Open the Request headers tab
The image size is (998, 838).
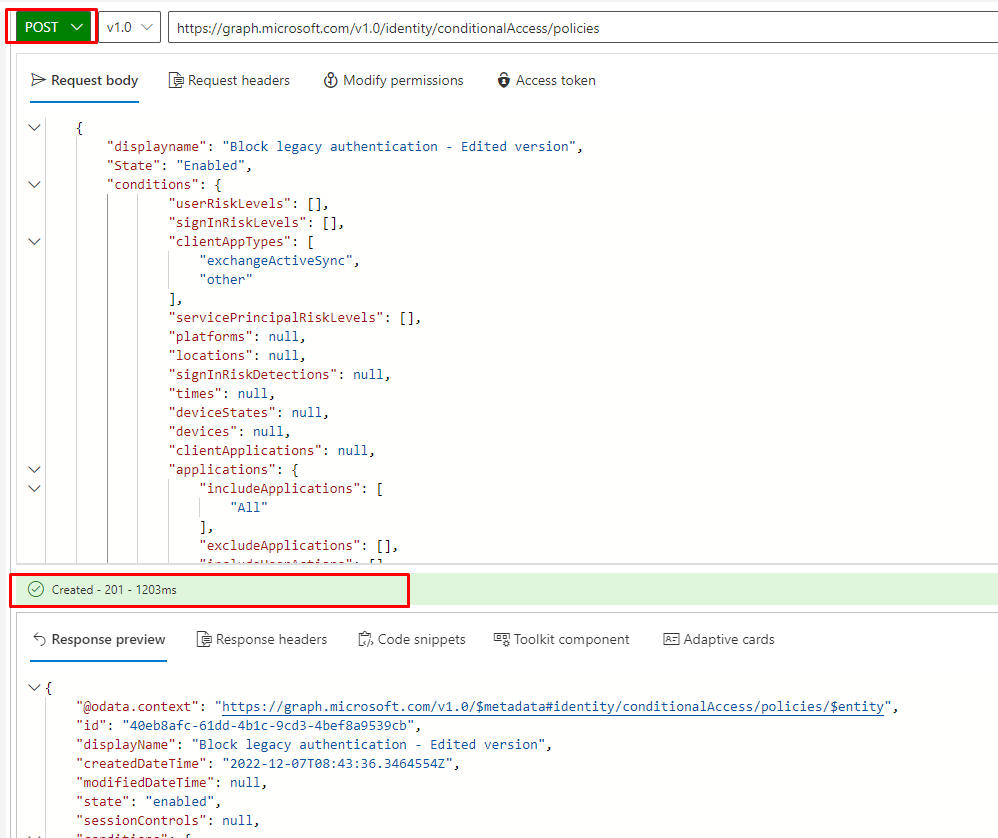point(229,80)
